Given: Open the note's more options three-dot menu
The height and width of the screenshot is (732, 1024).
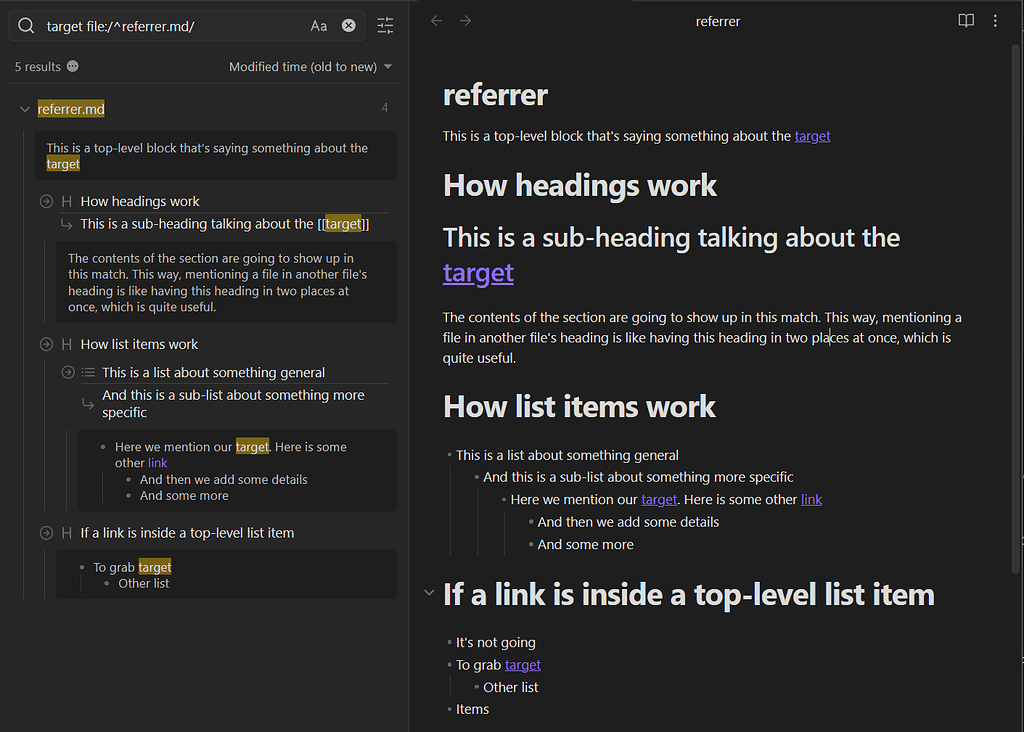Looking at the screenshot, I should coord(996,20).
